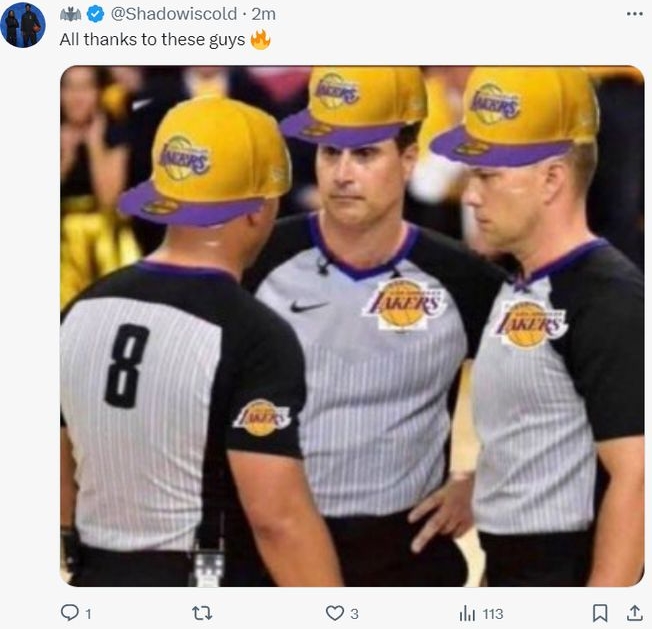
Task: Open the @Shadowiscold profile handle link
Action: [173, 14]
